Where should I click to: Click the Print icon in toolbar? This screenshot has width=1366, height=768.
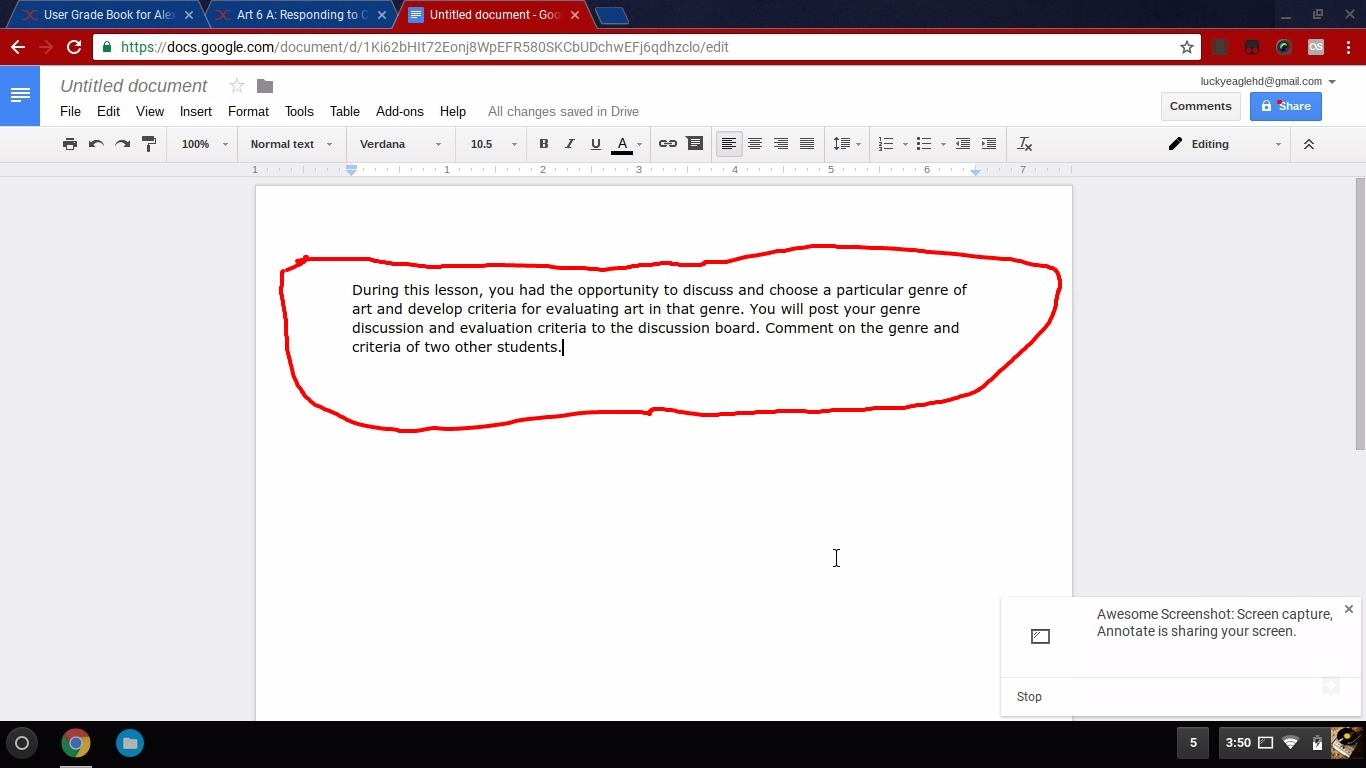coord(69,144)
